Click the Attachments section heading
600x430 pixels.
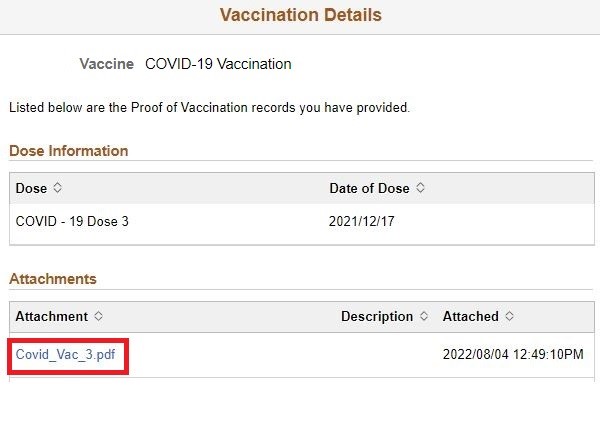(53, 279)
